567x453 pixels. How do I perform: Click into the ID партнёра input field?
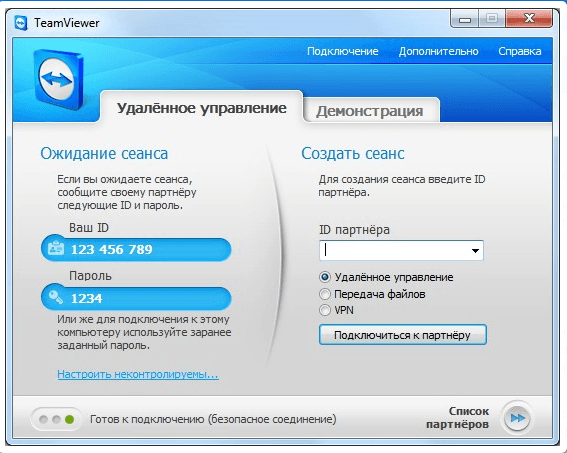pyautogui.click(x=394, y=251)
